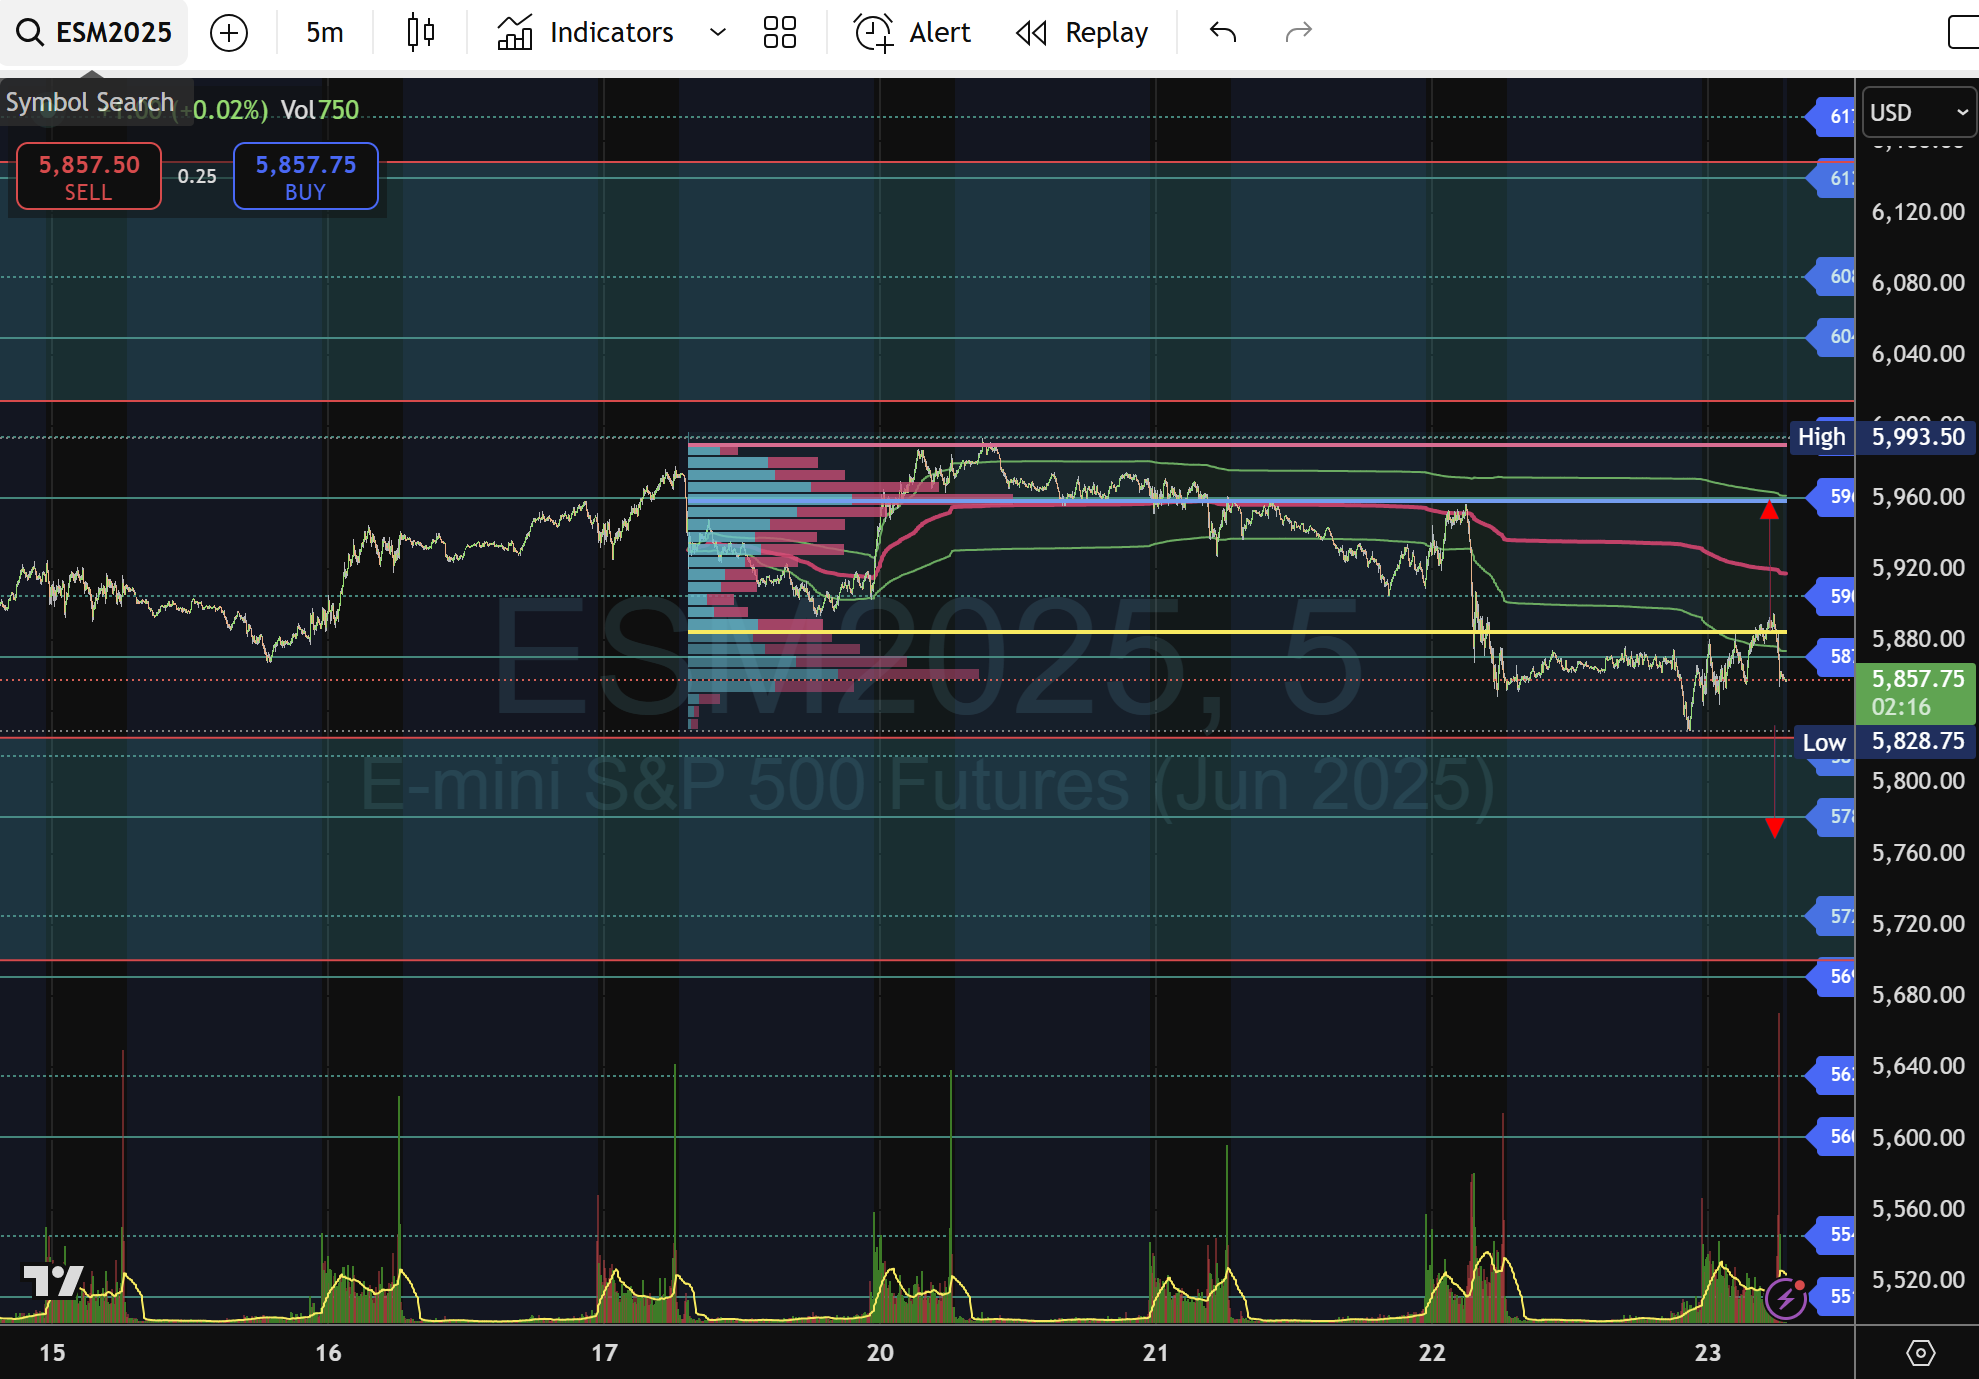This screenshot has height=1379, width=1979.
Task: Click the 5,680.00 price axis label
Action: [x=1918, y=995]
